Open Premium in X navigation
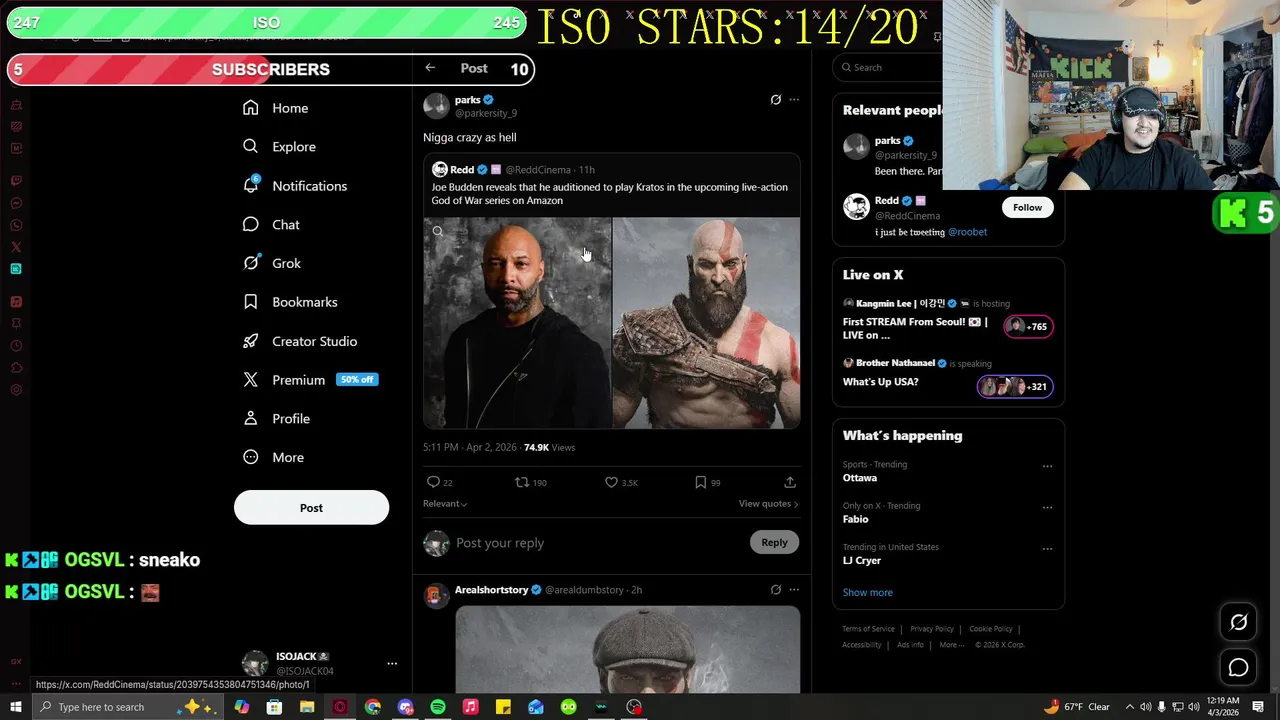The width and height of the screenshot is (1280, 720). 310,380
